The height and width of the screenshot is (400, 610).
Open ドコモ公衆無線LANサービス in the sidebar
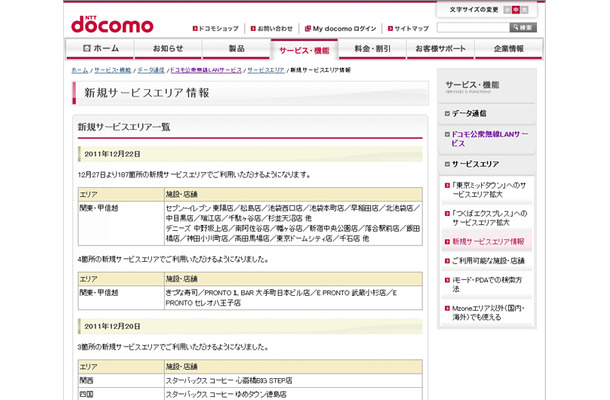click(489, 139)
